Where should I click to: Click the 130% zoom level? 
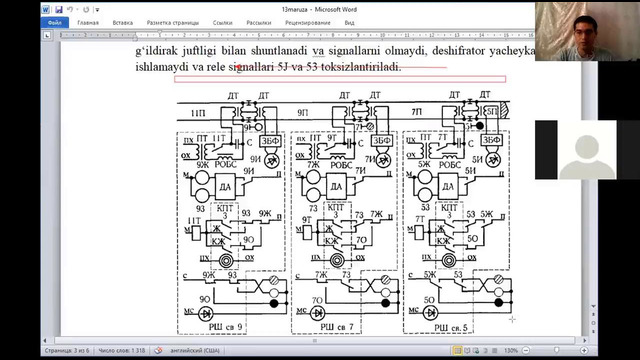click(x=511, y=351)
